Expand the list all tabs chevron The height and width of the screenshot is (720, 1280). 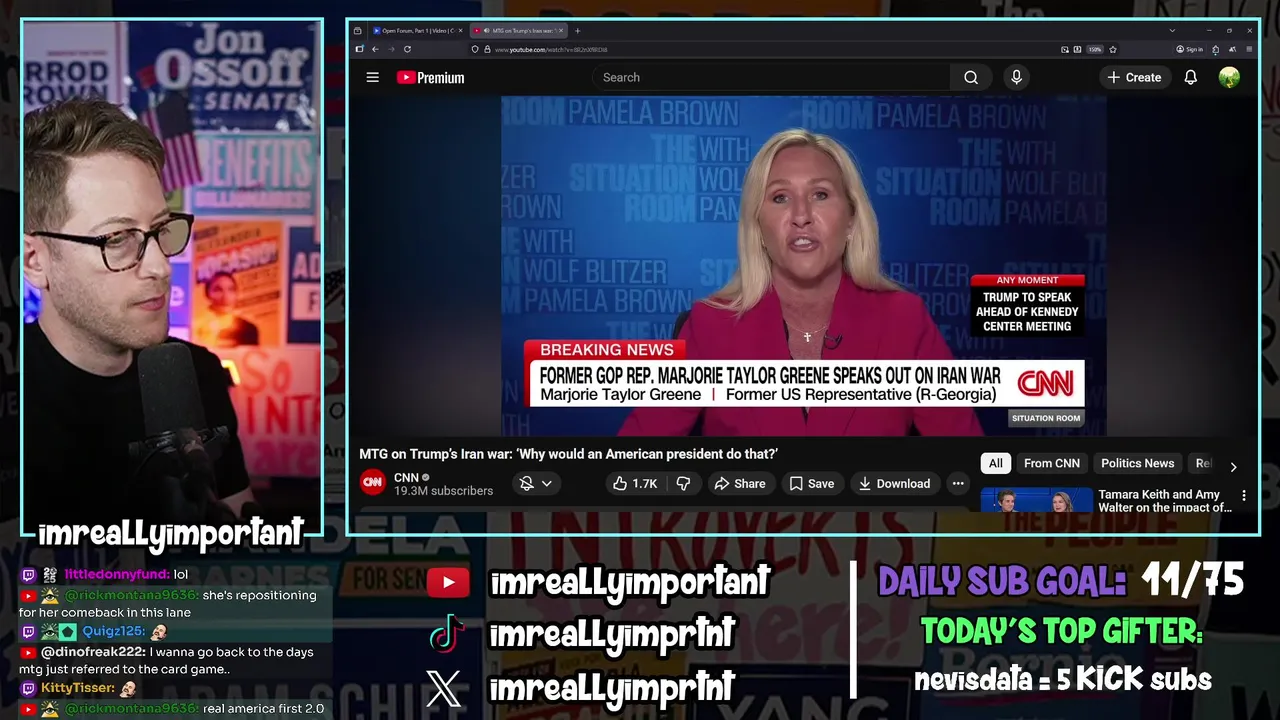(x=1172, y=30)
